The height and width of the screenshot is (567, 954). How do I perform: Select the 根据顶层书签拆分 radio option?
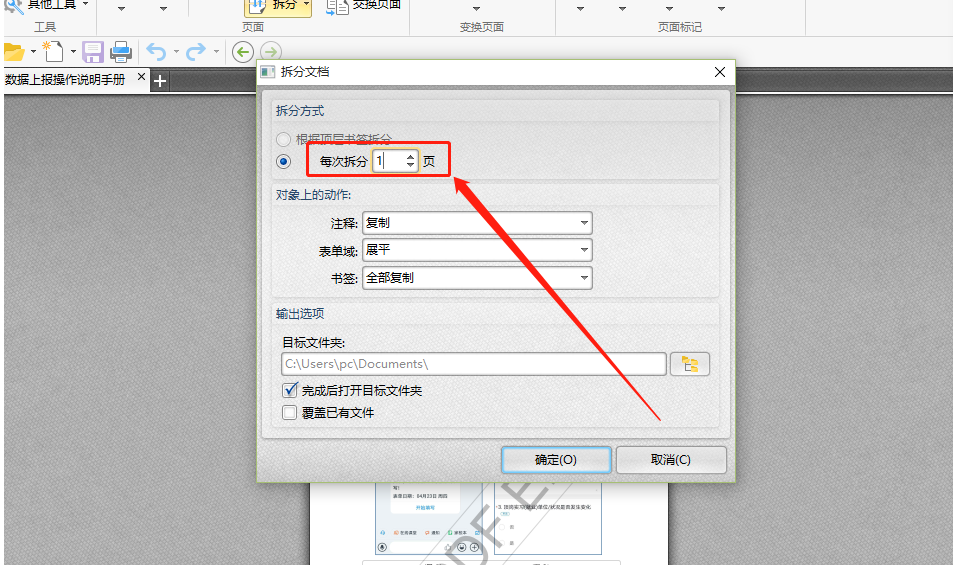tap(283, 139)
